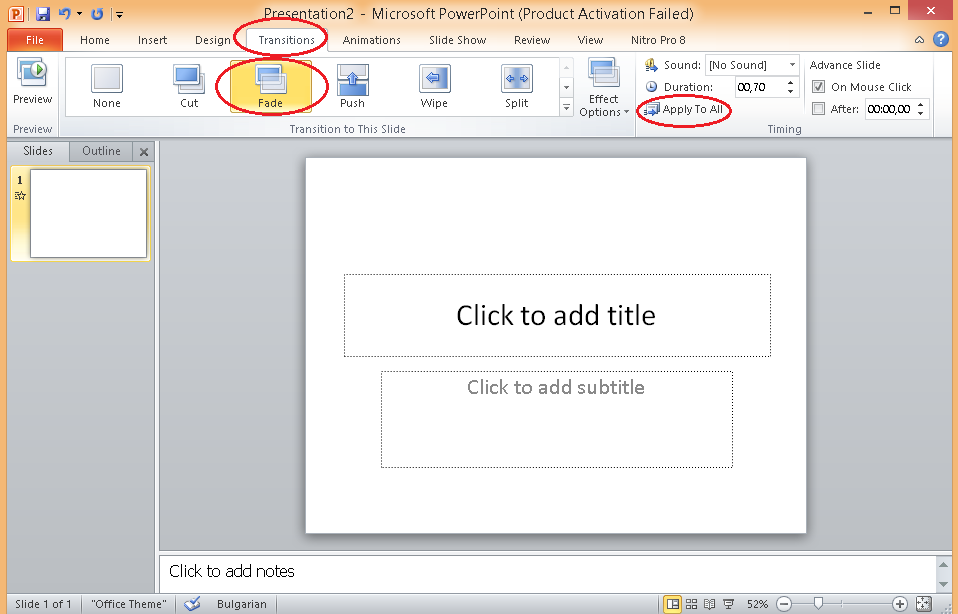Image resolution: width=958 pixels, height=614 pixels.
Task: Expand the transitions gallery More arrow
Action: click(566, 108)
